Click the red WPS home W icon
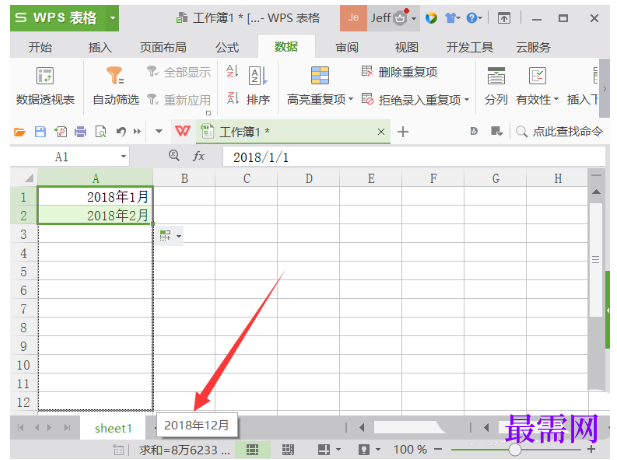This screenshot has height=460, width=617. 183,131
